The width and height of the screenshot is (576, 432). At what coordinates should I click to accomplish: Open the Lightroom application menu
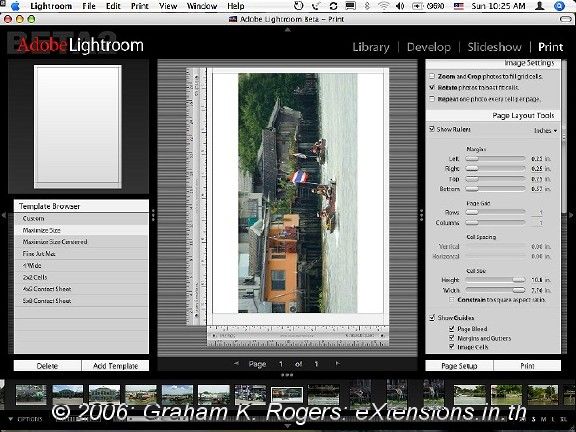pyautogui.click(x=51, y=6)
